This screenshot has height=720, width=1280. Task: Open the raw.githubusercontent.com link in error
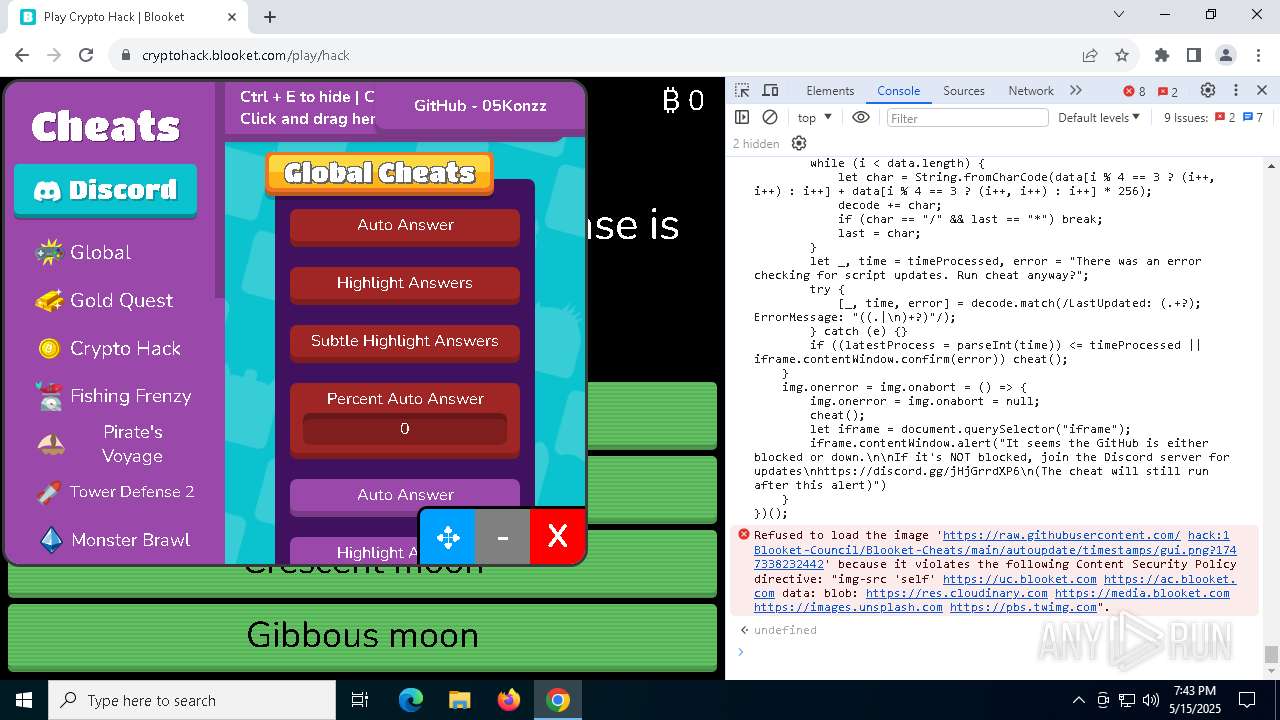tap(1061, 535)
